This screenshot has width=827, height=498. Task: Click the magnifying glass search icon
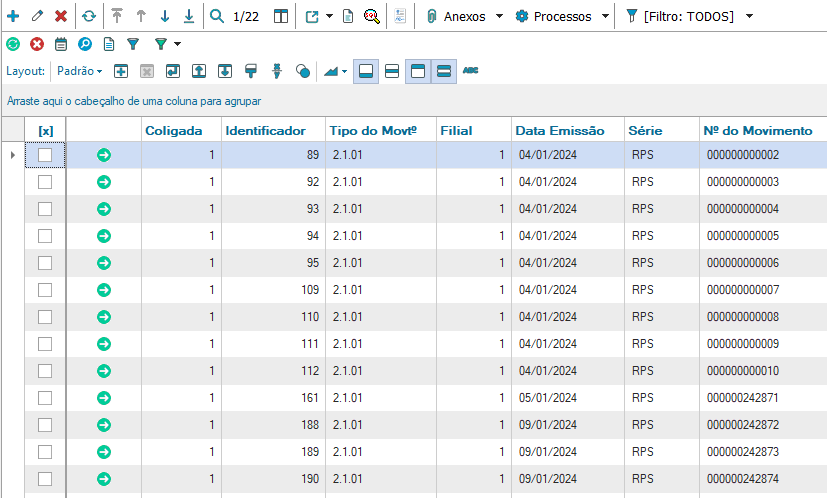[217, 17]
